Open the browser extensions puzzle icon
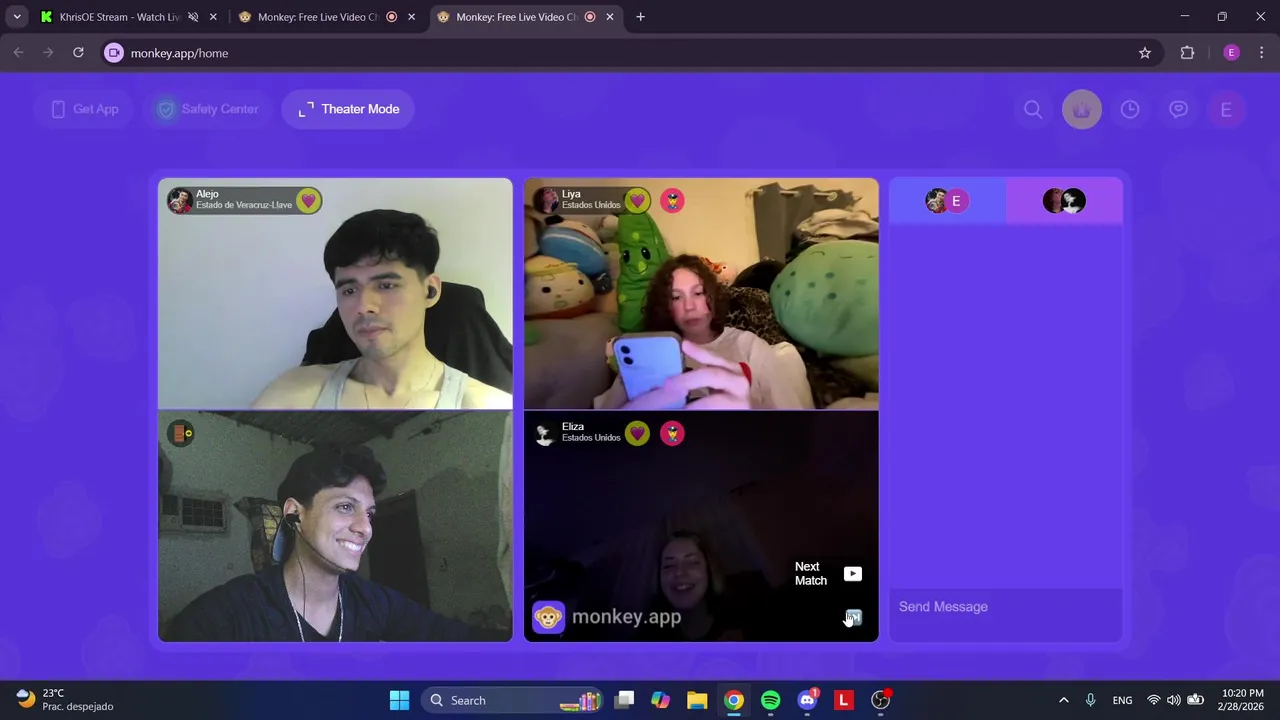Viewport: 1280px width, 720px height. coord(1187,53)
